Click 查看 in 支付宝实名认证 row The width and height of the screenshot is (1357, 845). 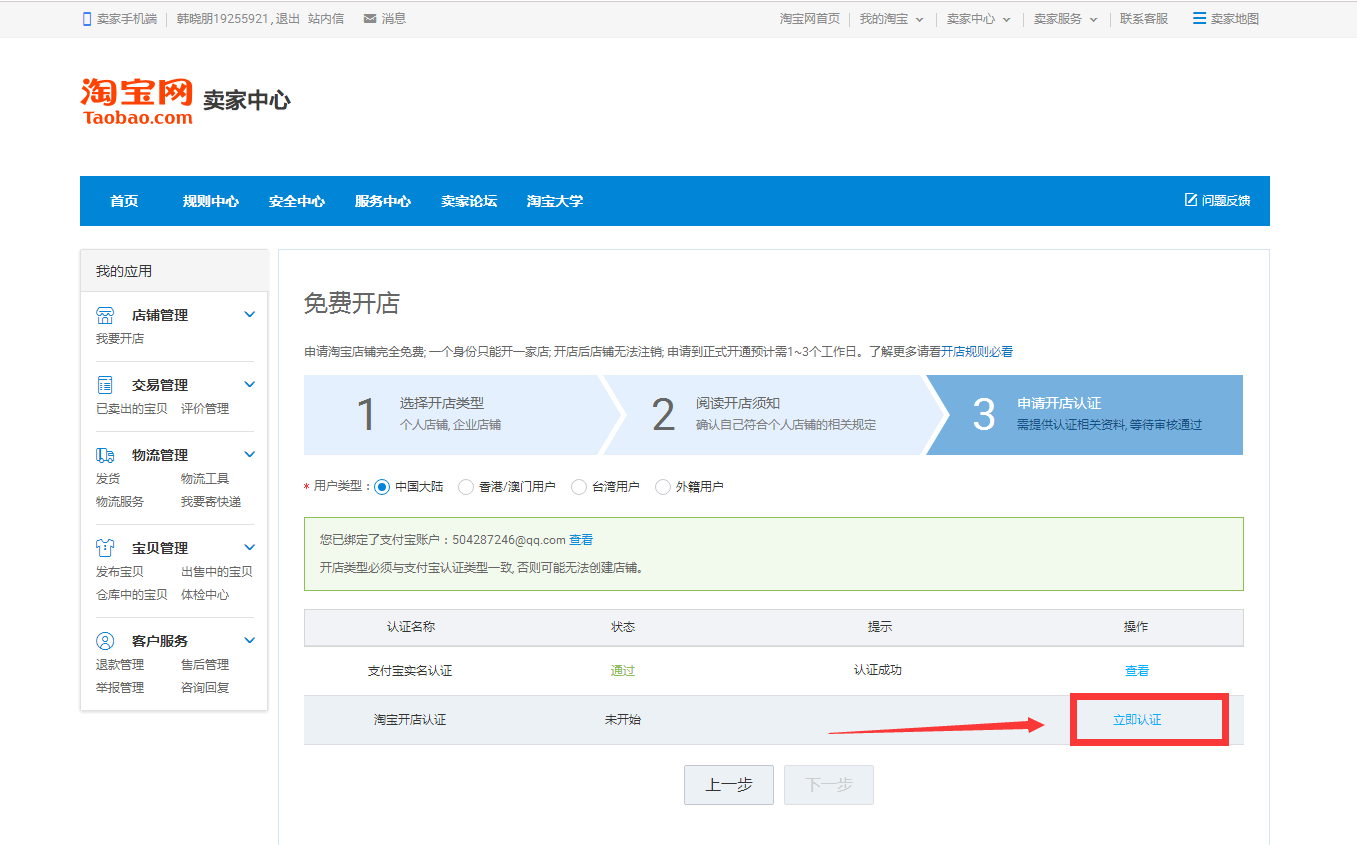click(x=1137, y=671)
